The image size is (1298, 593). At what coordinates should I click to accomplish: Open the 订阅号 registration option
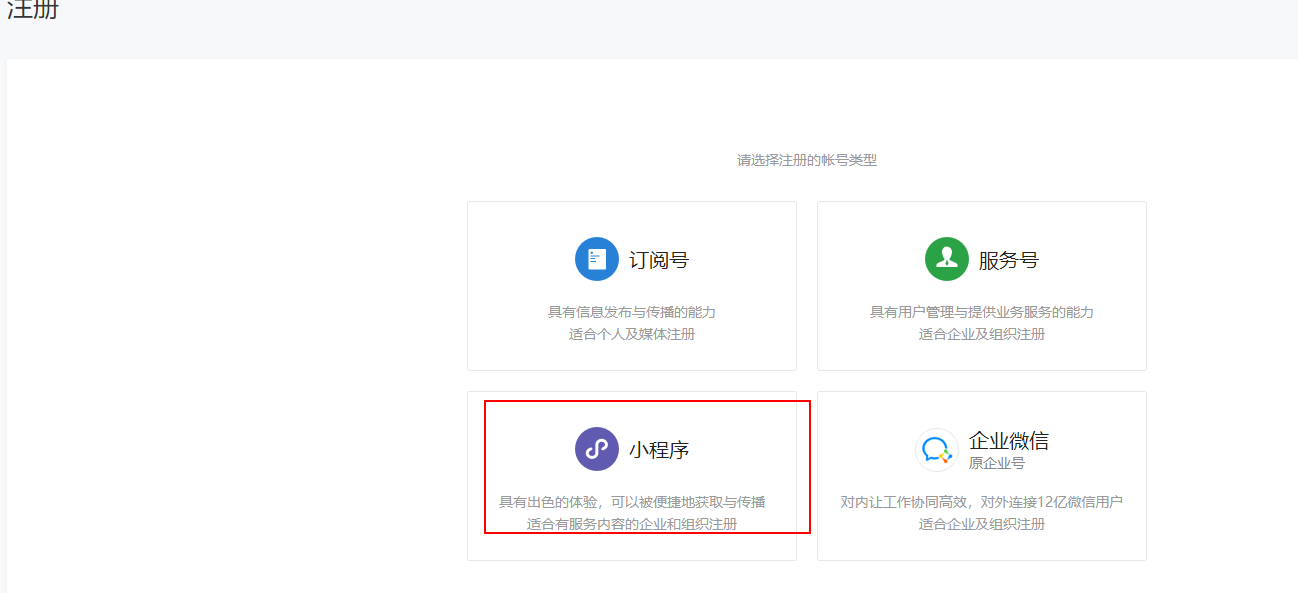pyautogui.click(x=631, y=285)
